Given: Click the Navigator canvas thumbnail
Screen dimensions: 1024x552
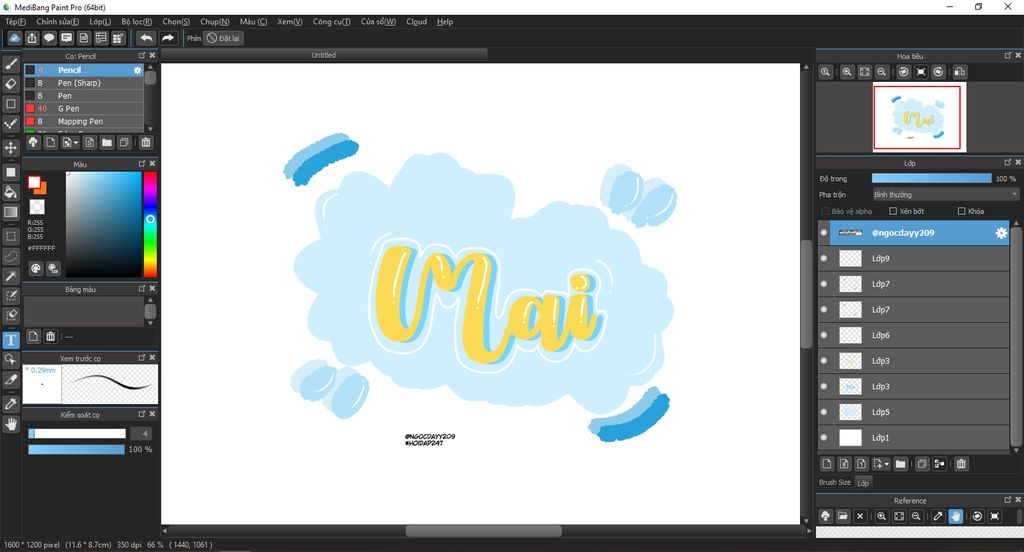Looking at the screenshot, I should [x=920, y=118].
